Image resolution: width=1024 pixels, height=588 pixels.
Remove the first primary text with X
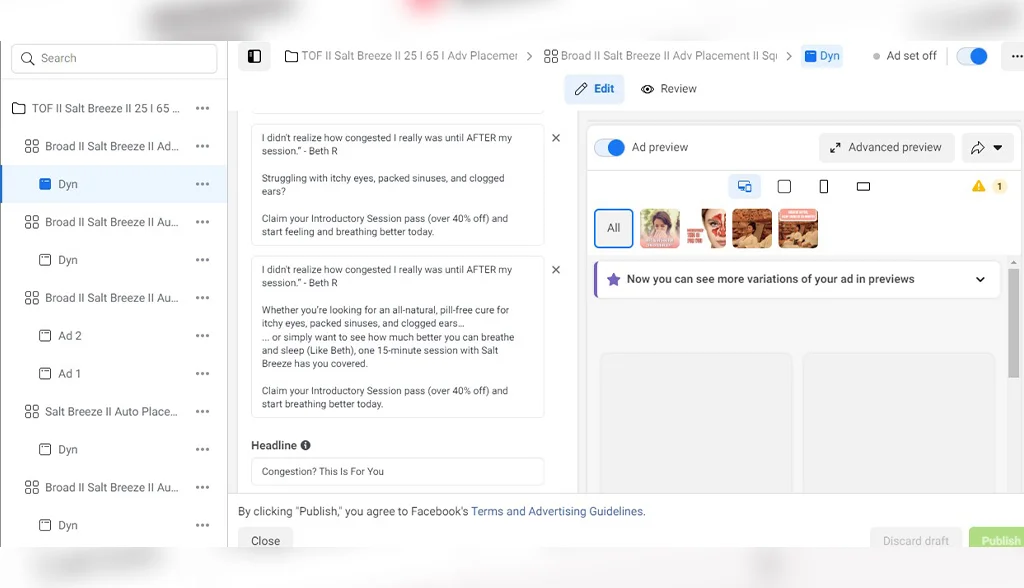pos(556,138)
